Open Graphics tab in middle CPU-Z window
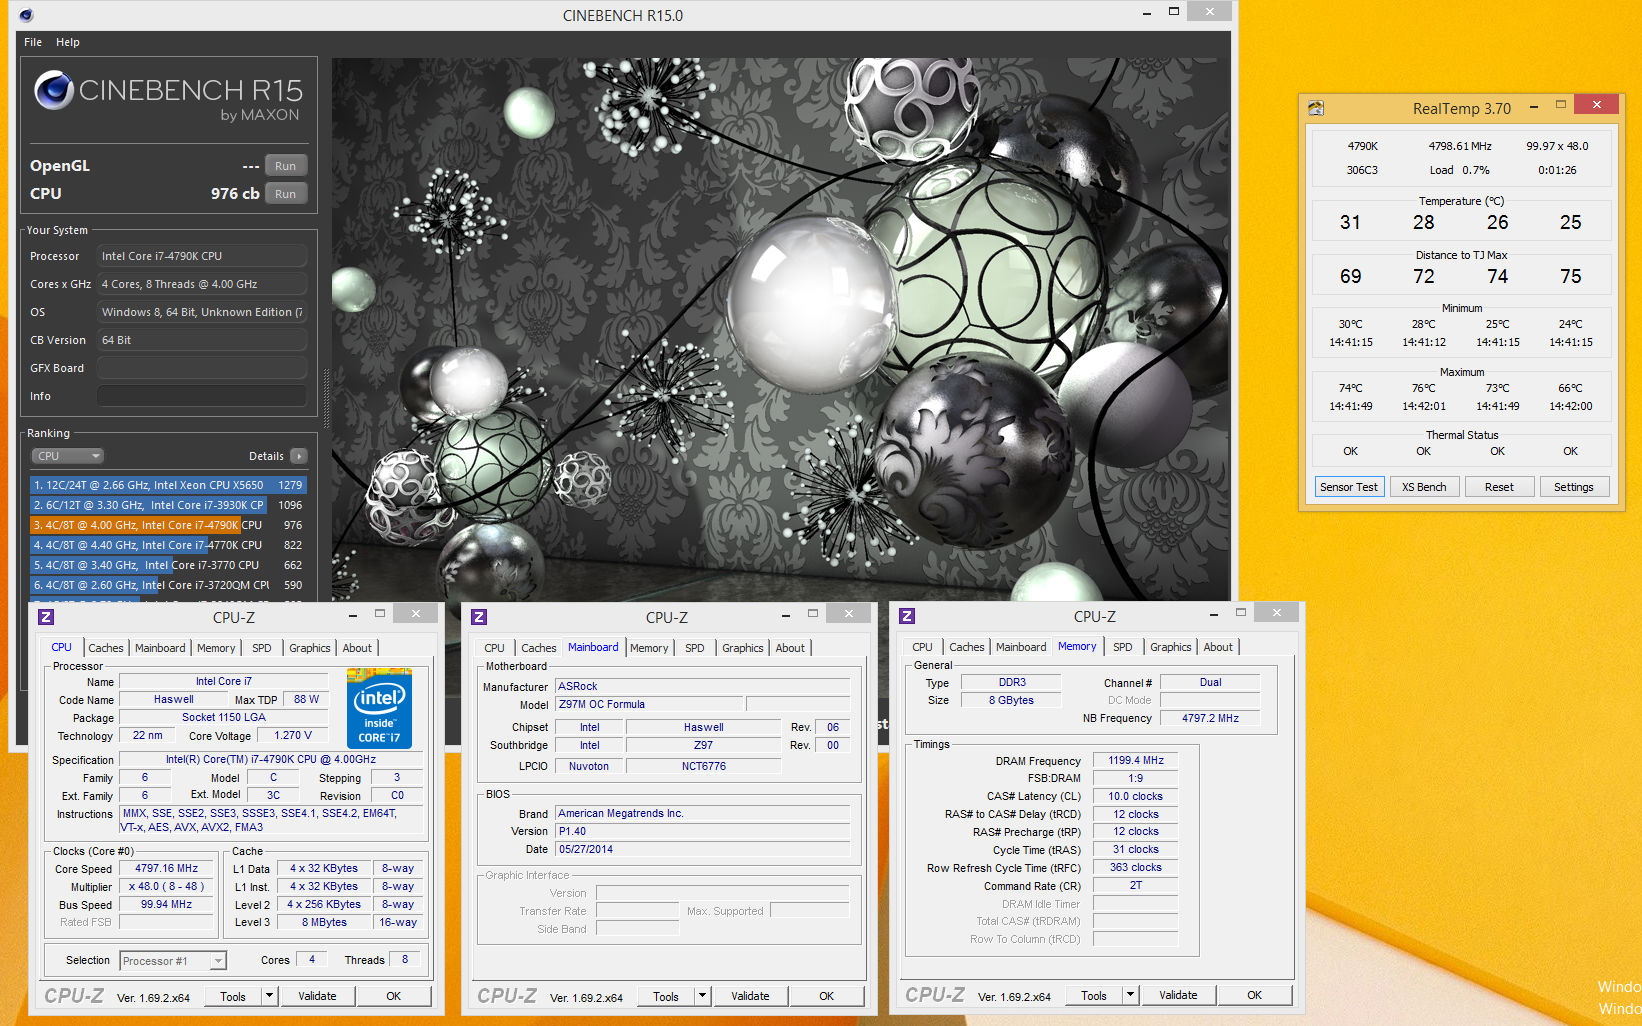This screenshot has height=1026, width=1642. pyautogui.click(x=743, y=648)
